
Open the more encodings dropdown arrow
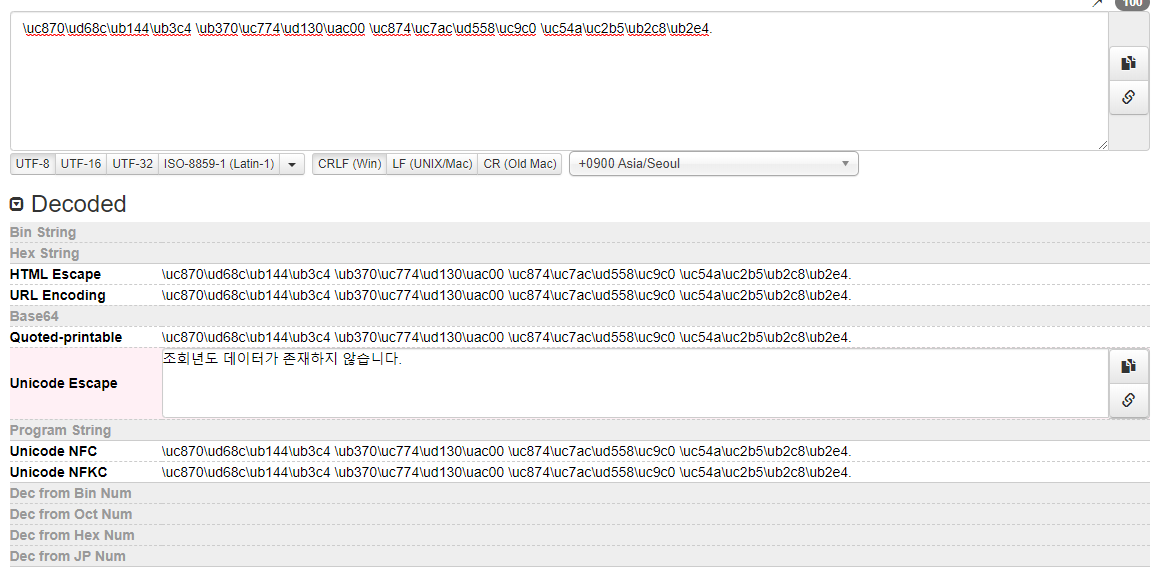[x=292, y=163]
